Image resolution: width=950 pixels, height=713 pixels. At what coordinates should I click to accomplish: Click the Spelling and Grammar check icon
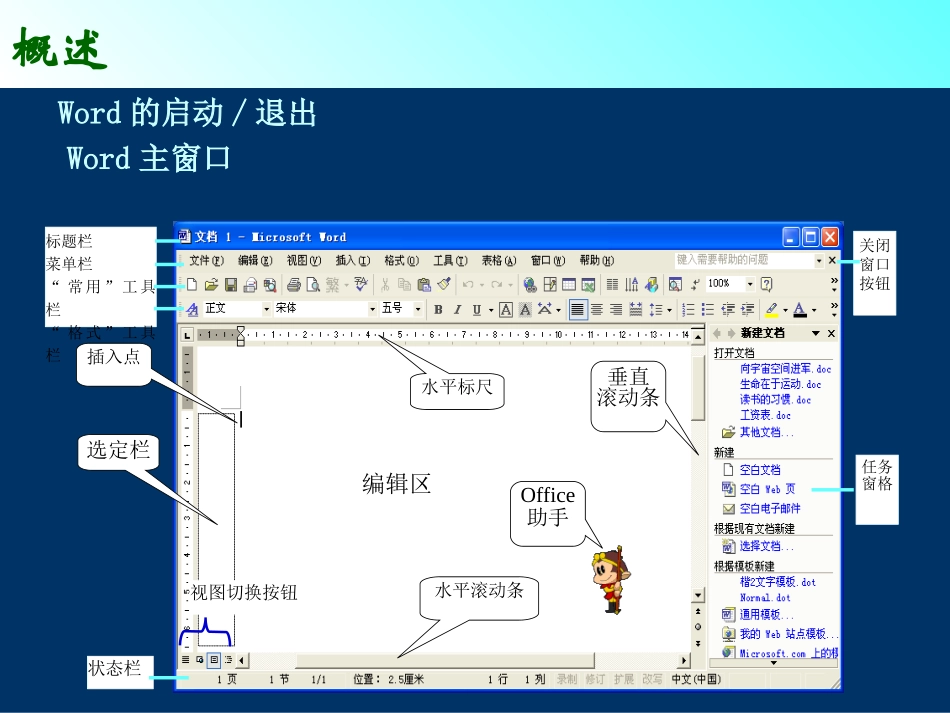361,284
